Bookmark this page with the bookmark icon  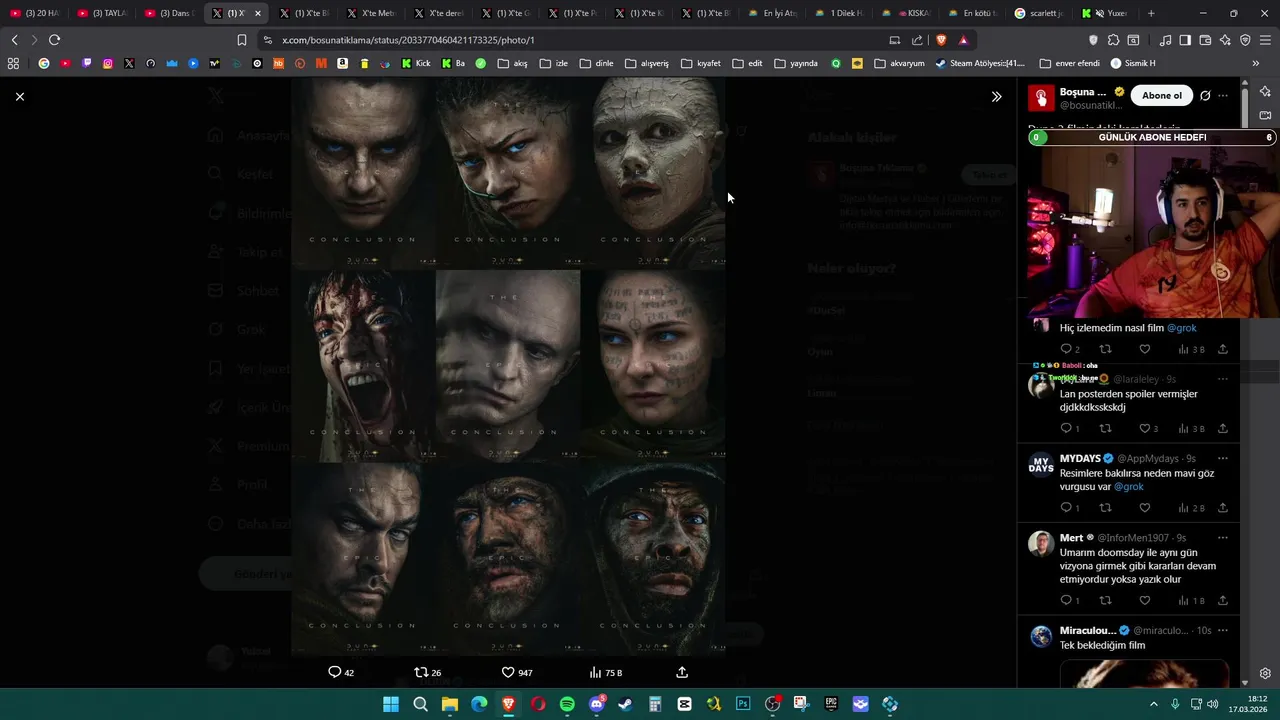(241, 40)
